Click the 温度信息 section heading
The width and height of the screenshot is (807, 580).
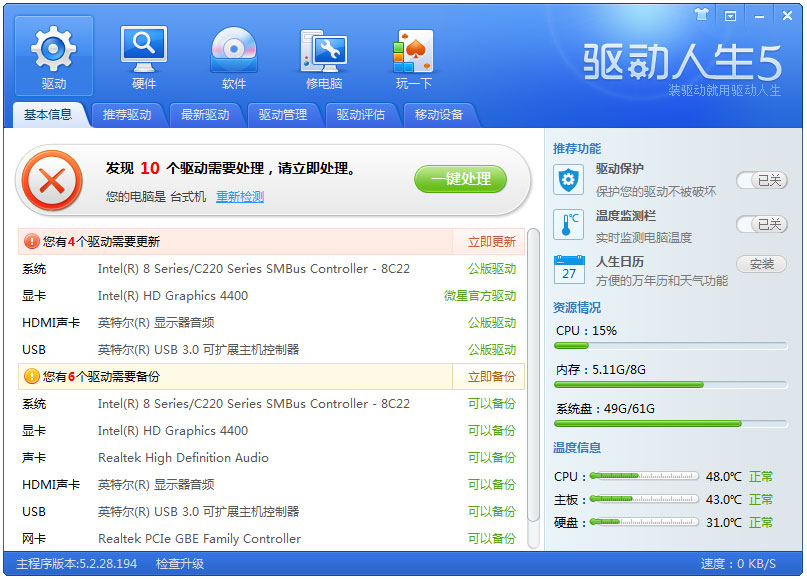click(x=577, y=448)
